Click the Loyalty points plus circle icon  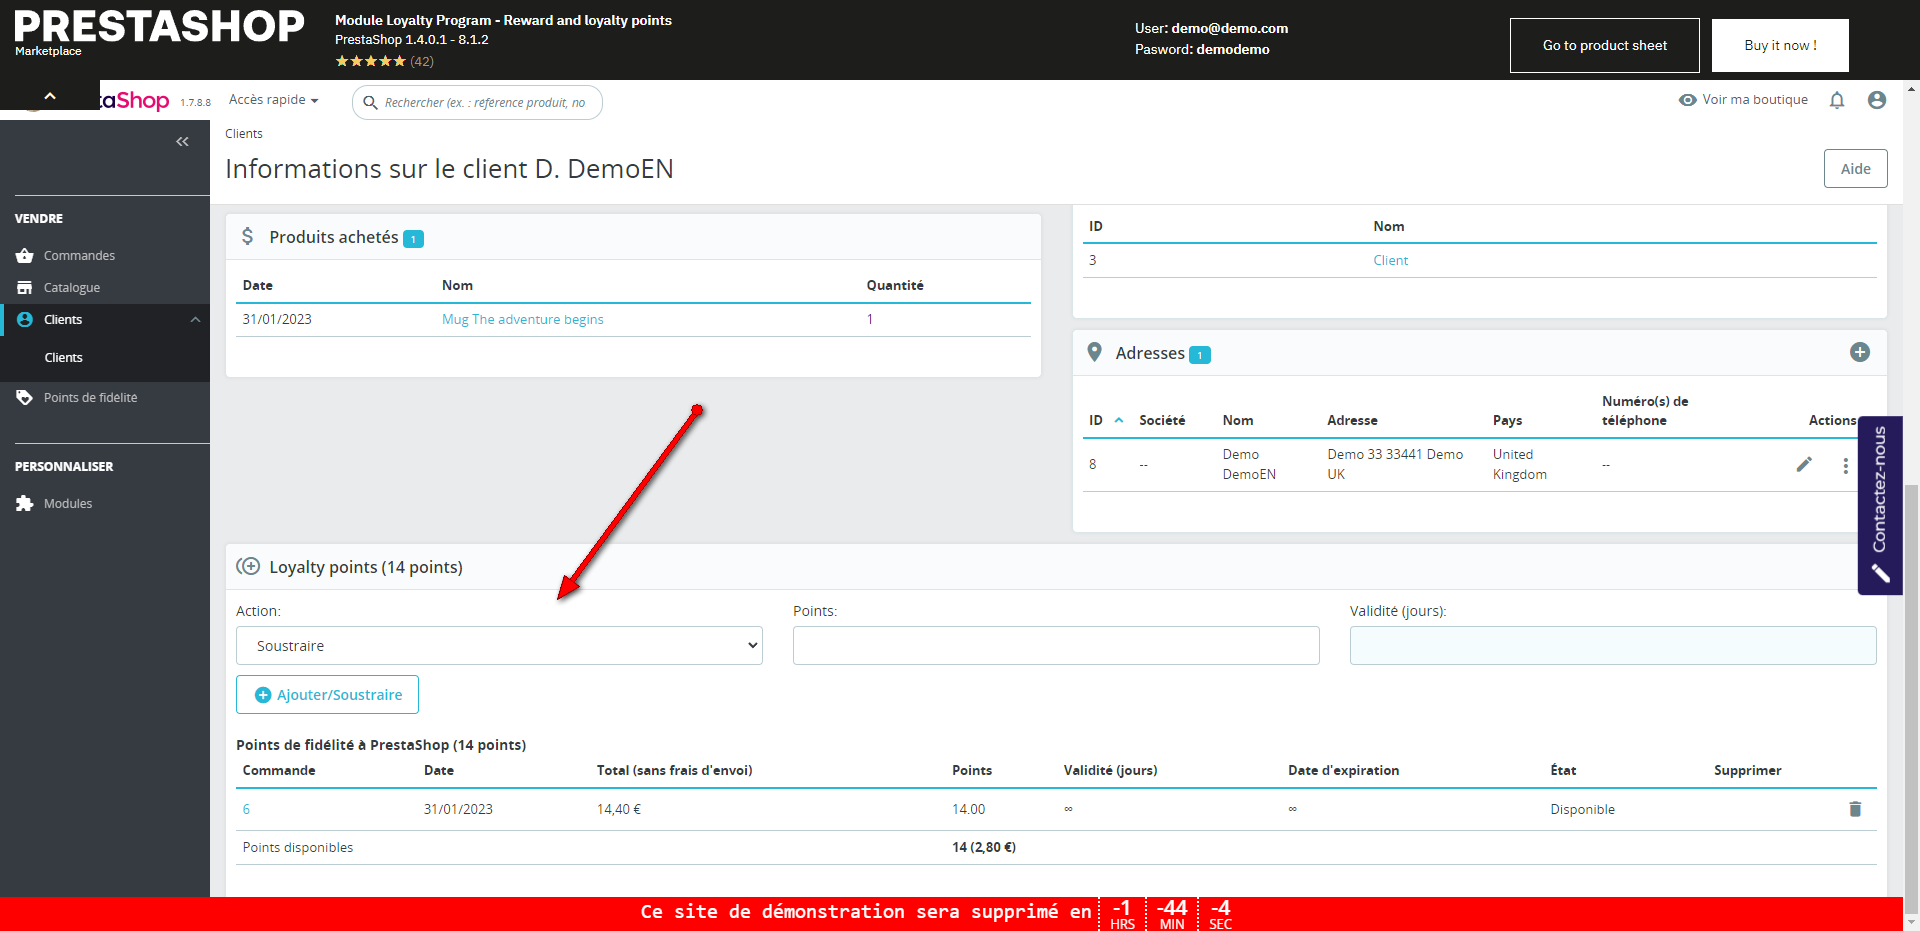(x=248, y=566)
